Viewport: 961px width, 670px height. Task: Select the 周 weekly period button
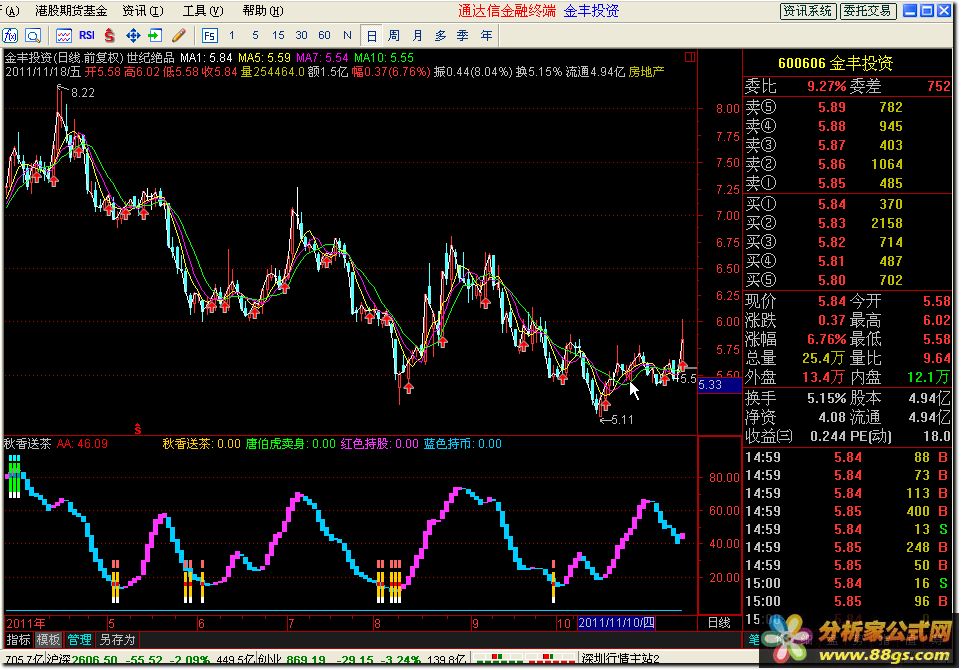click(x=394, y=36)
